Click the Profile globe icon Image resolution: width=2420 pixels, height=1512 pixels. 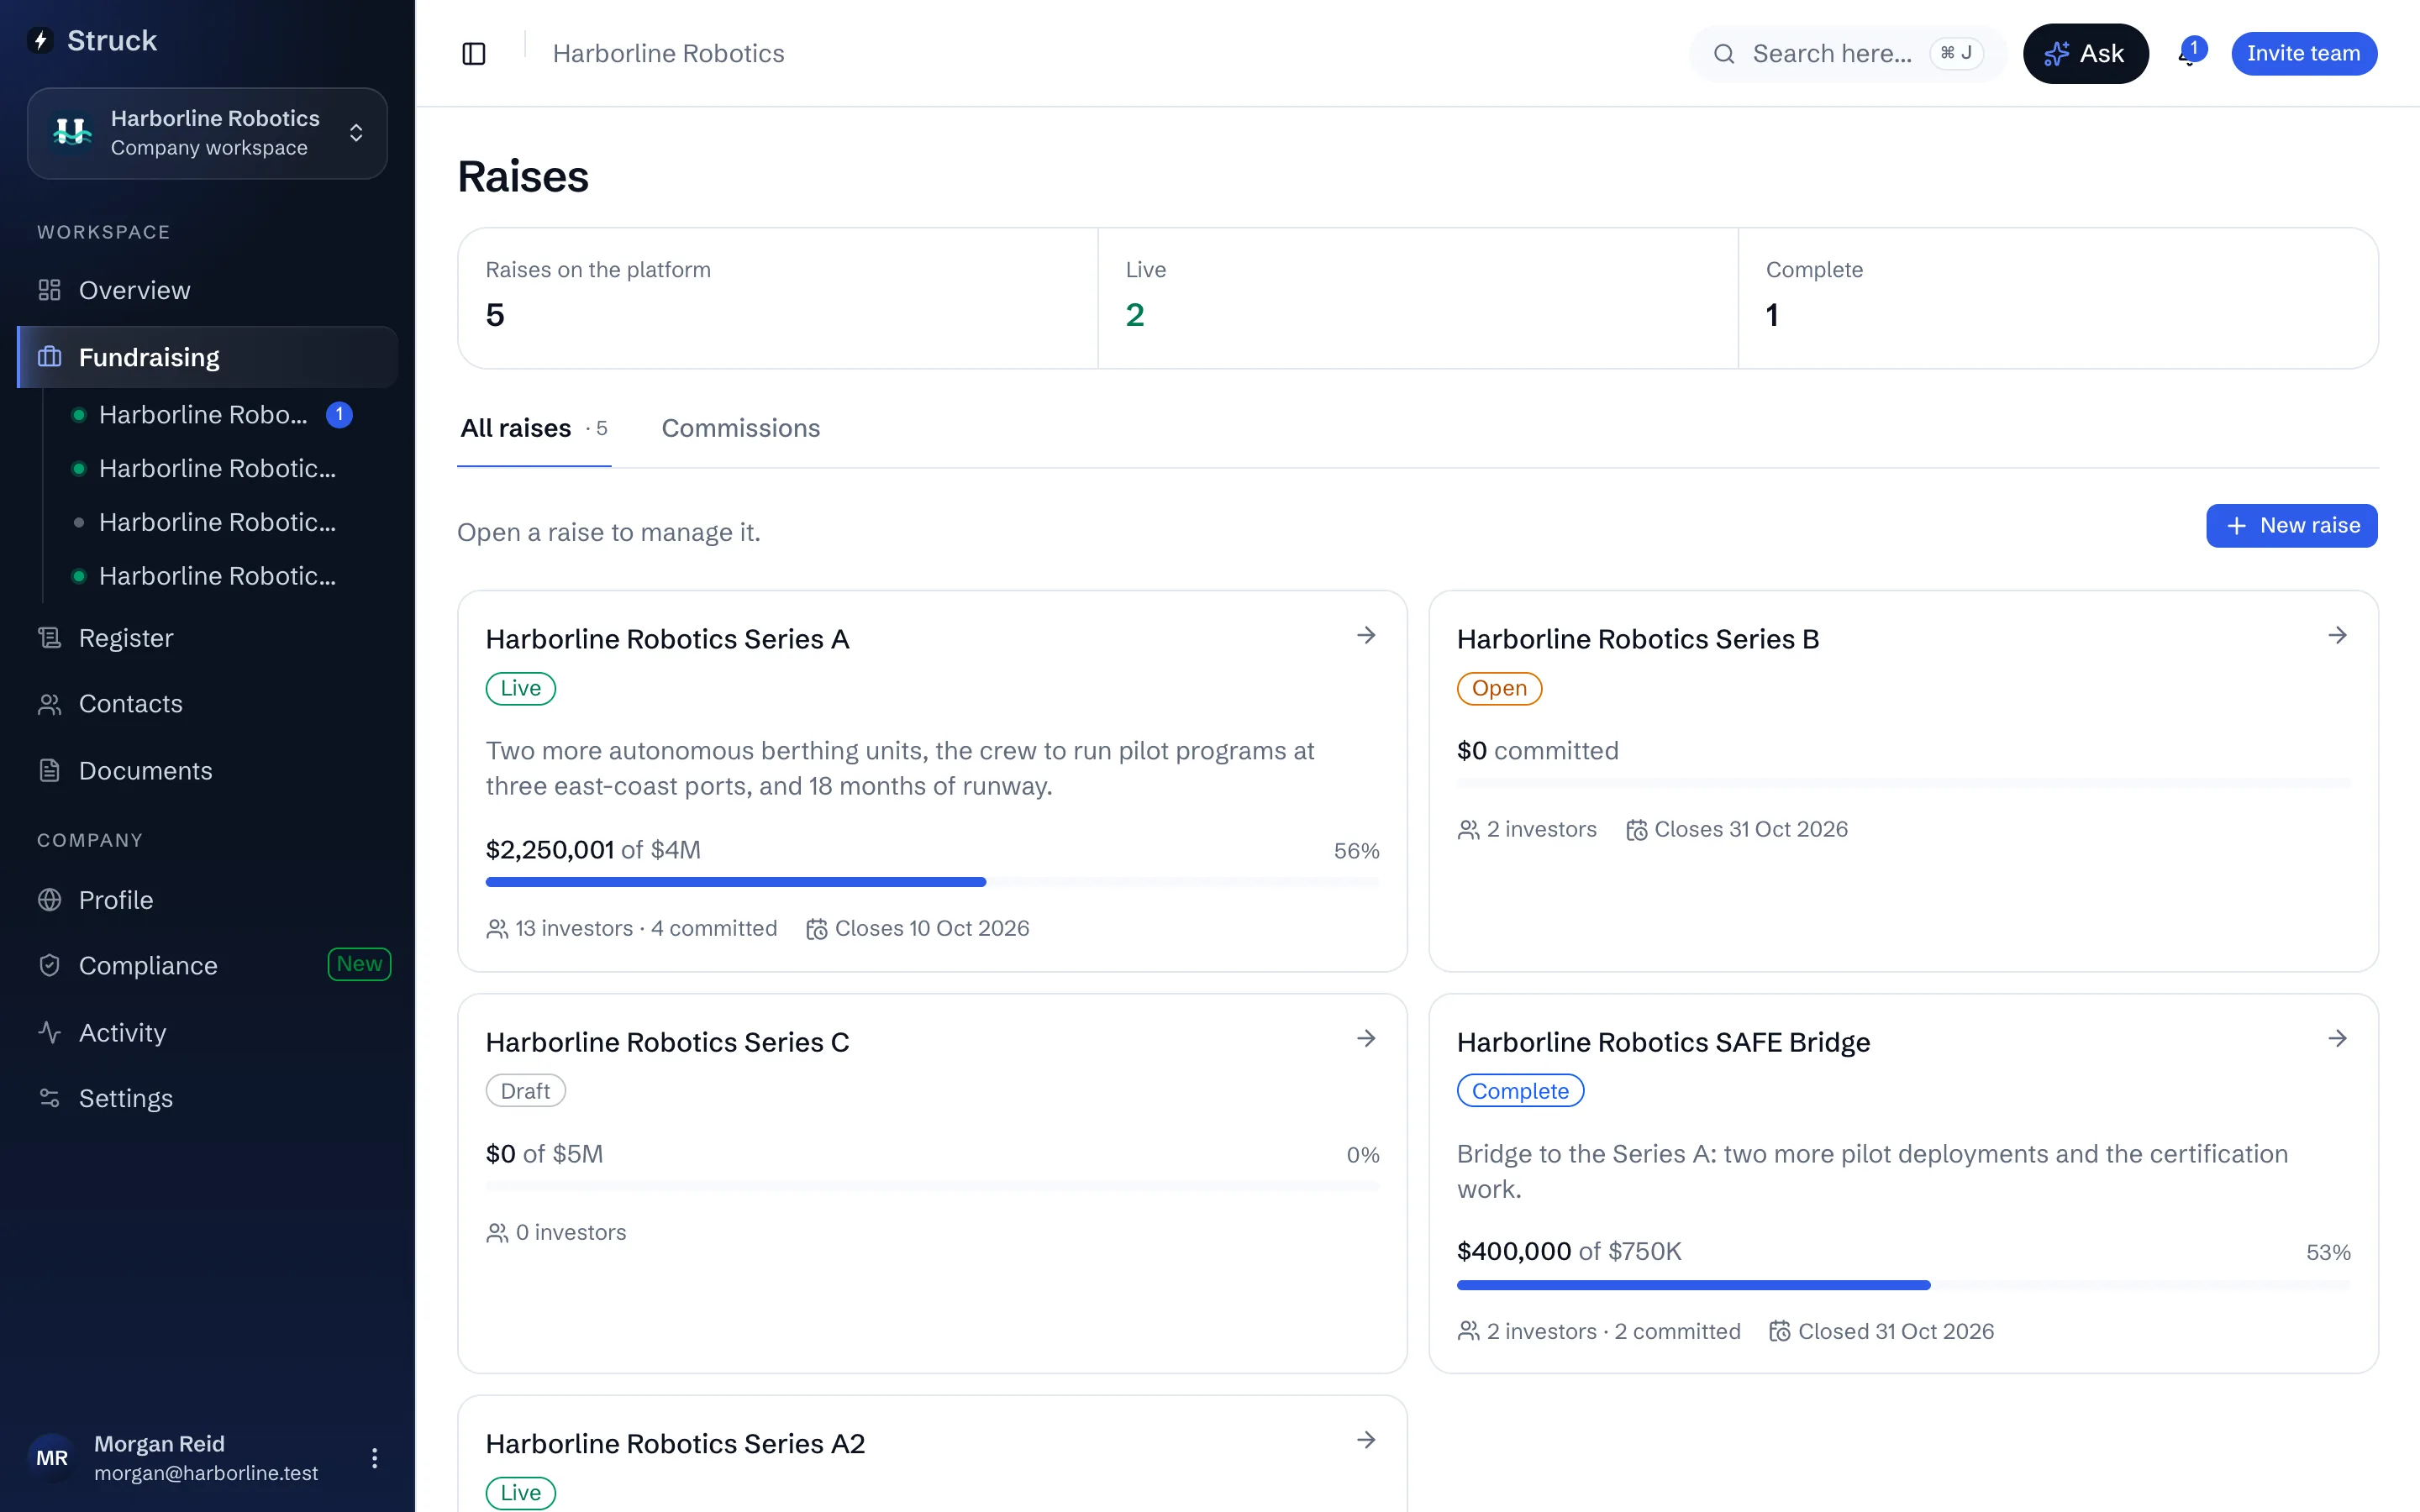49,900
